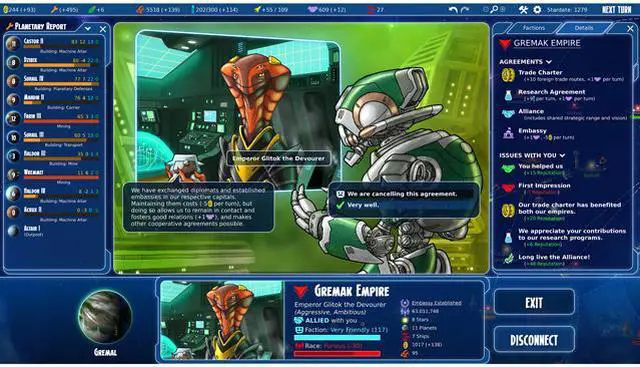Click the Dzibix planet icon

pyautogui.click(x=13, y=62)
